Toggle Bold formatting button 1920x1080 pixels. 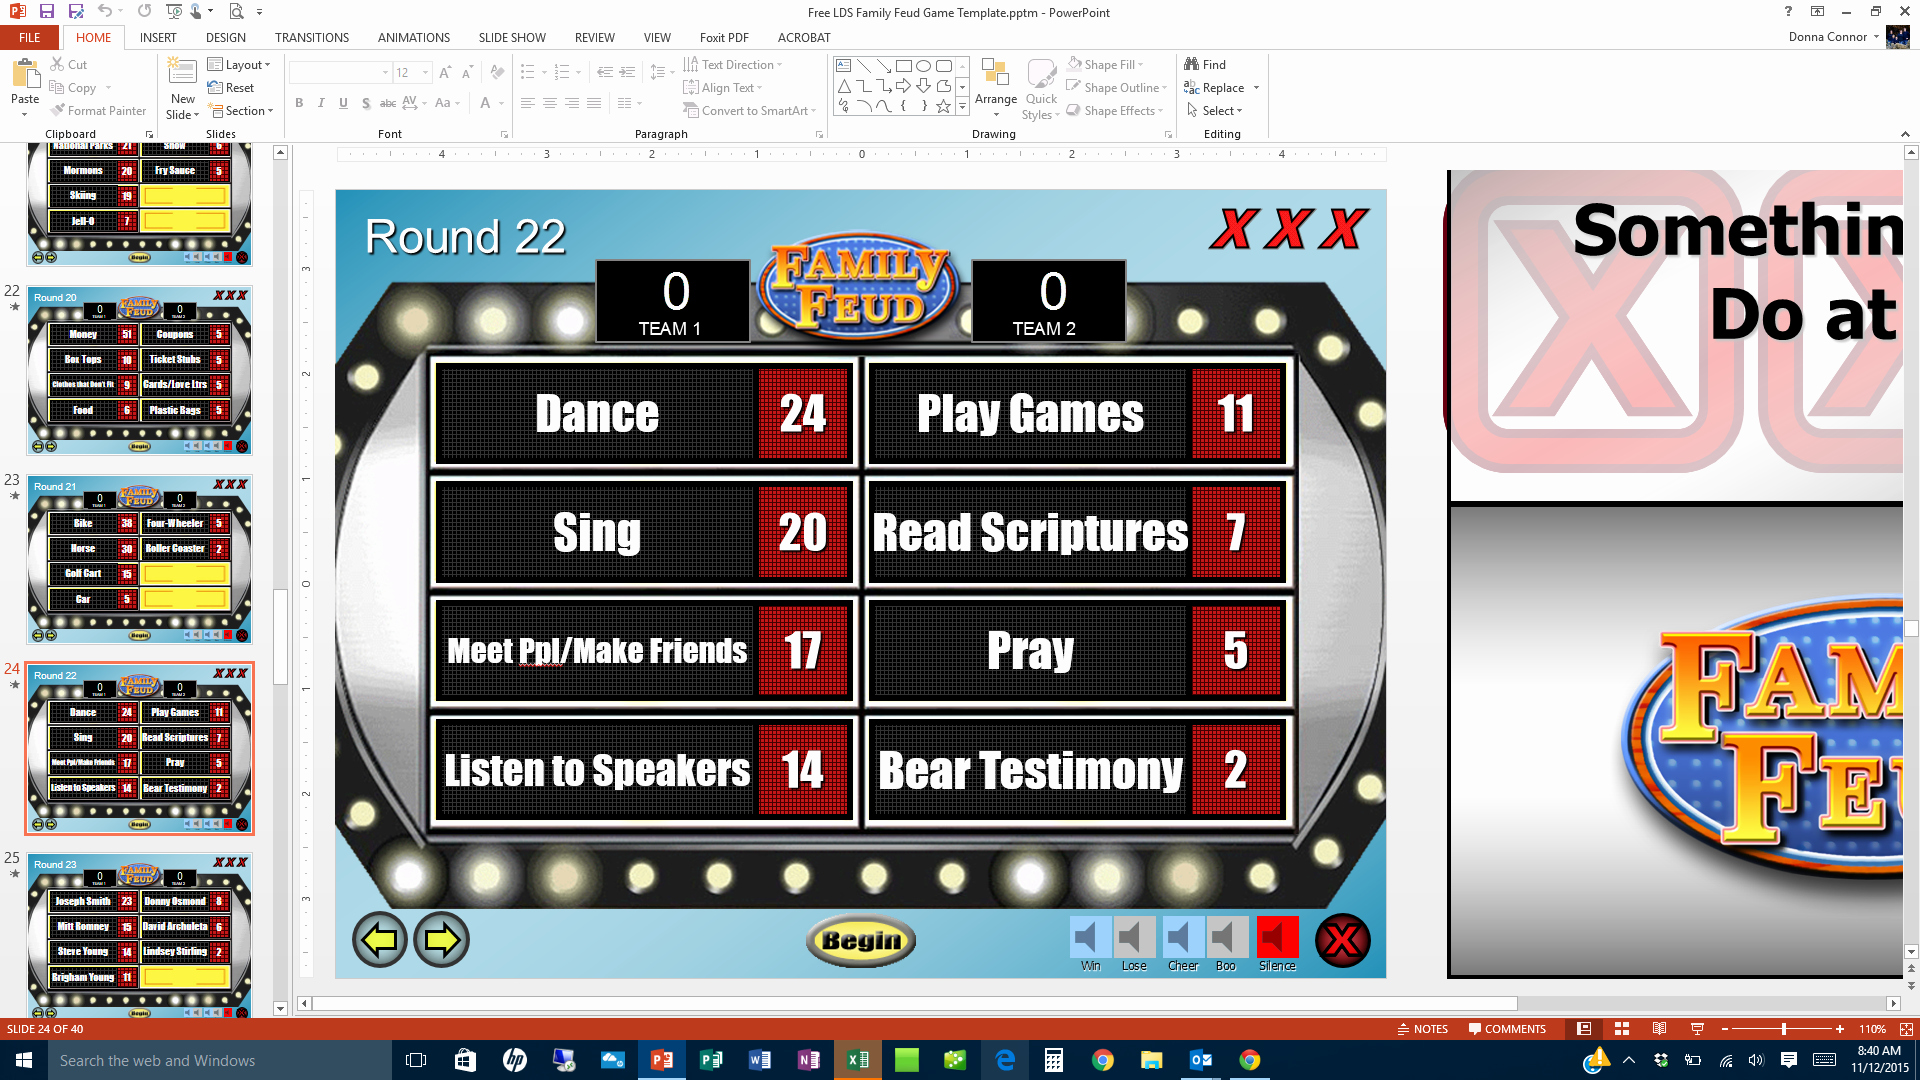click(299, 102)
